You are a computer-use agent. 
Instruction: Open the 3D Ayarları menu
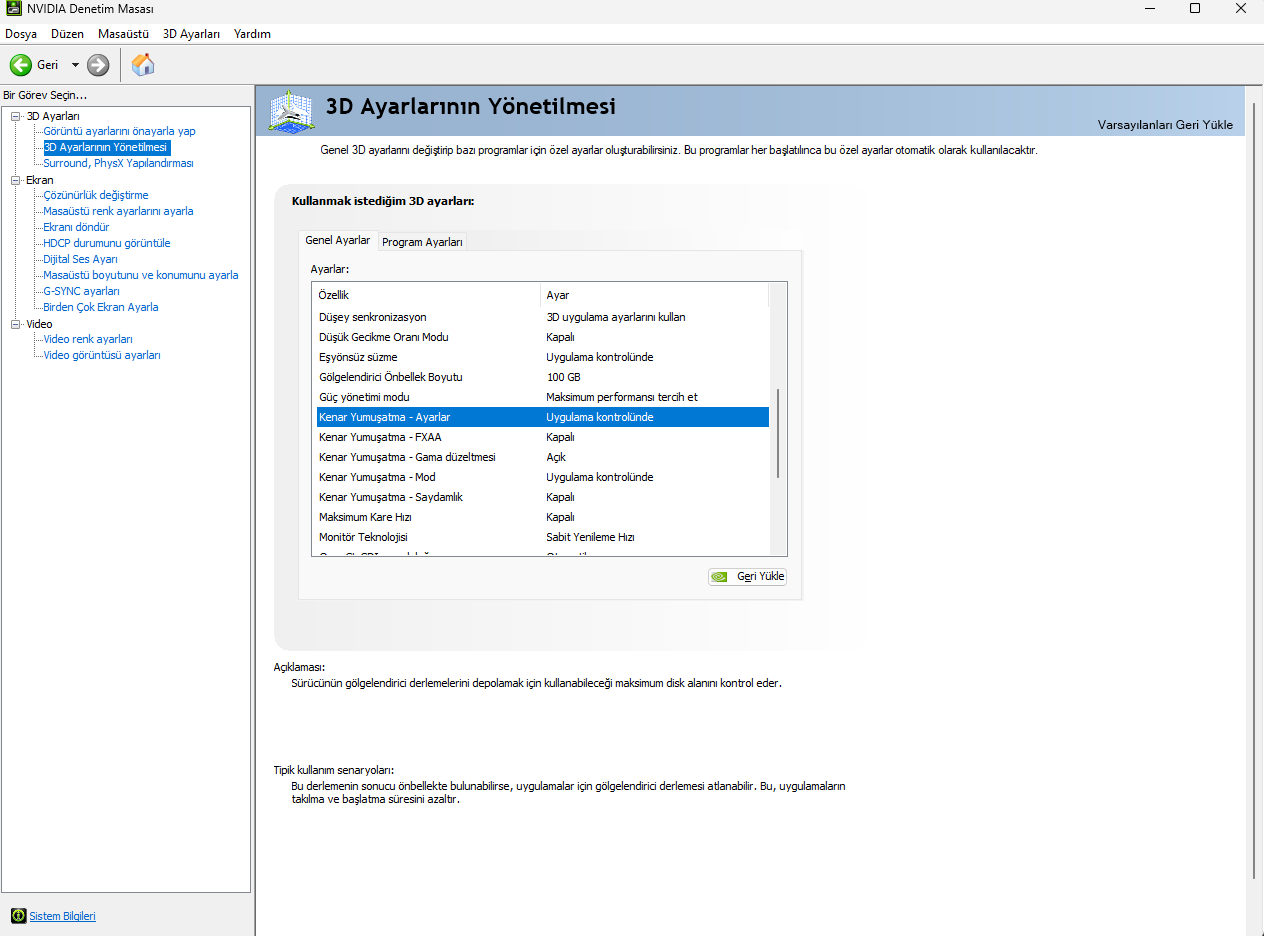coord(191,34)
